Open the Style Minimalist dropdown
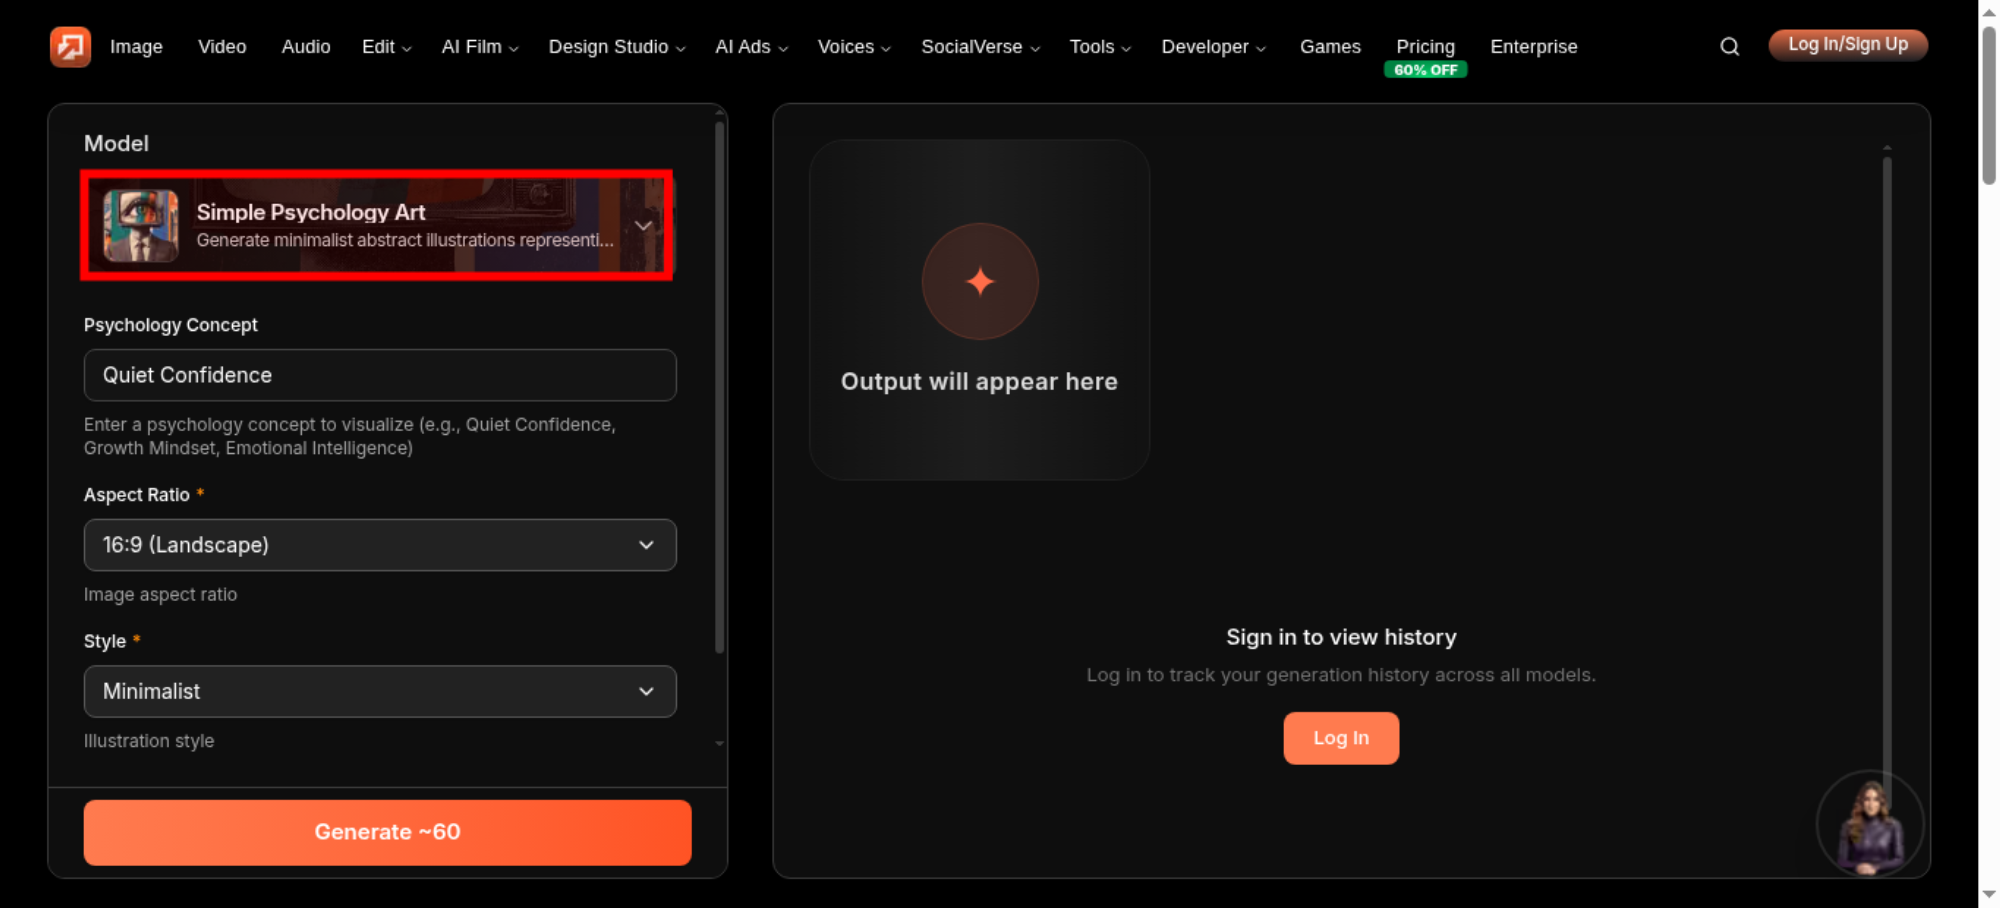Screen dimensions: 2000x908 click(x=380, y=692)
